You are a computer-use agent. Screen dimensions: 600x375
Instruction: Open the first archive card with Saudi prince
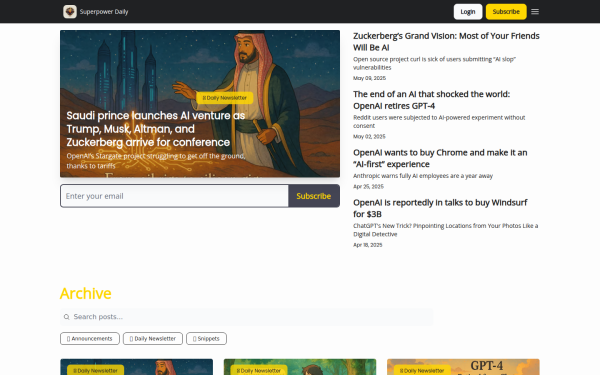click(137, 367)
